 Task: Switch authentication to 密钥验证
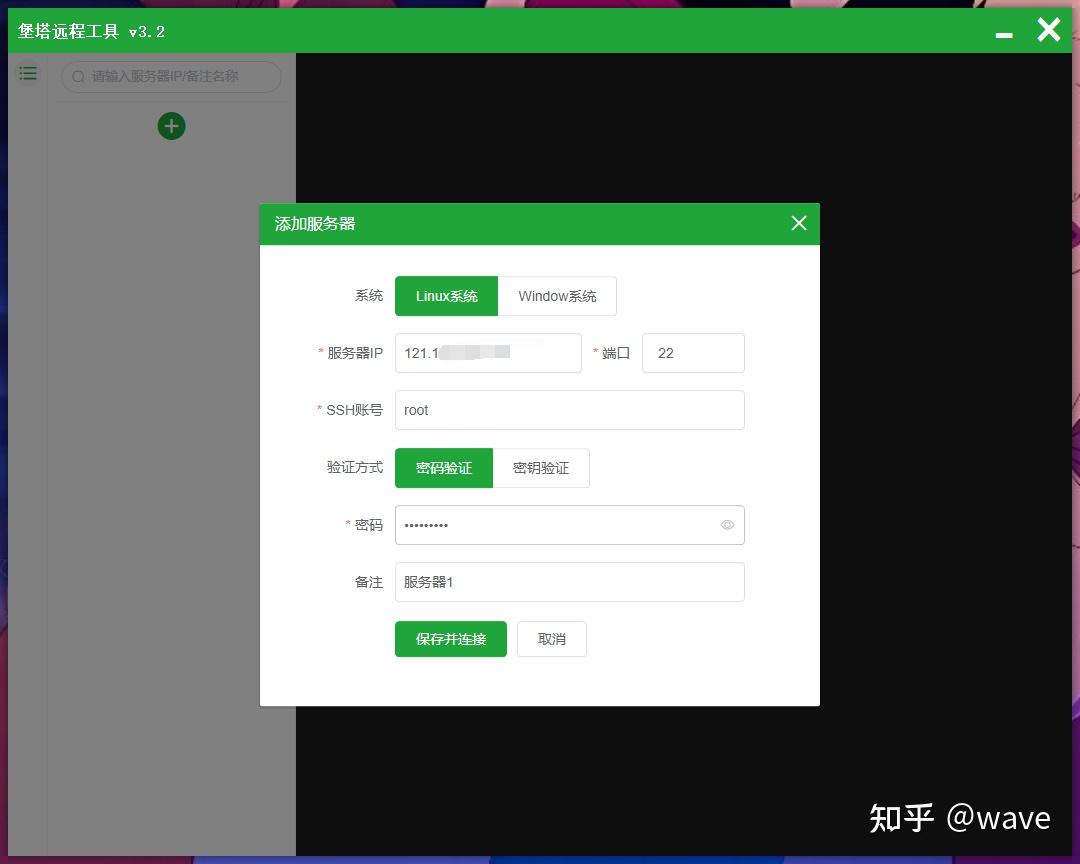(541, 467)
